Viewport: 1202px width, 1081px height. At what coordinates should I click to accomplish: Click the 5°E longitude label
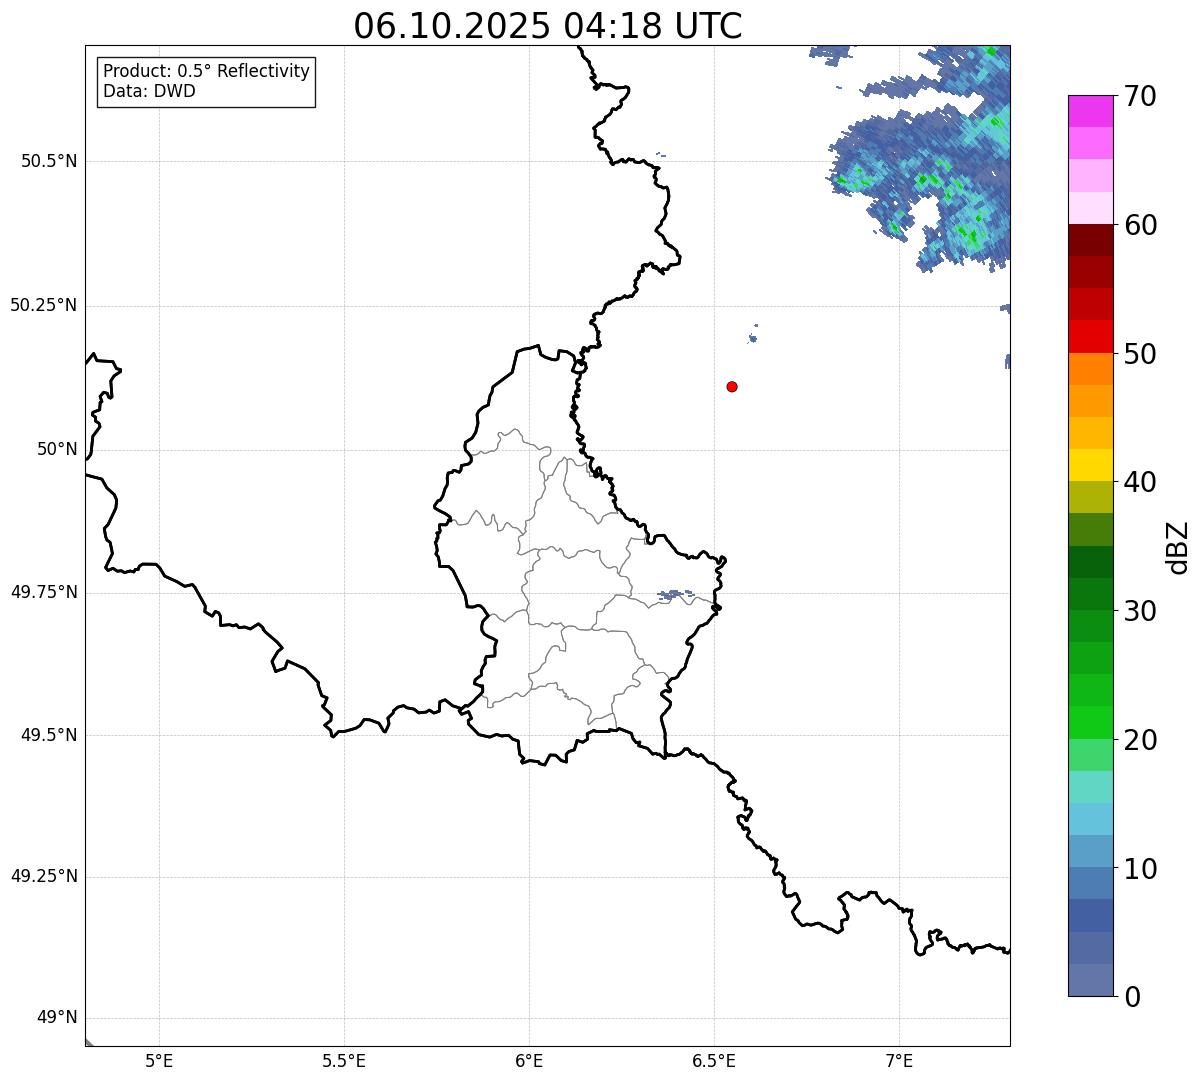click(159, 1061)
